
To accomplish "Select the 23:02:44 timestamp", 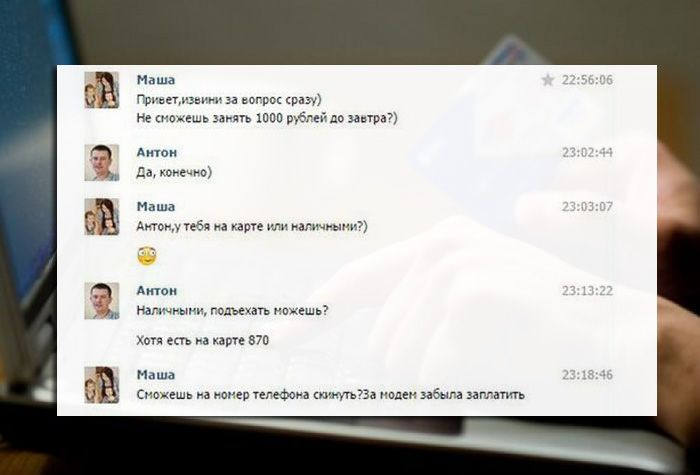I will 587,153.
